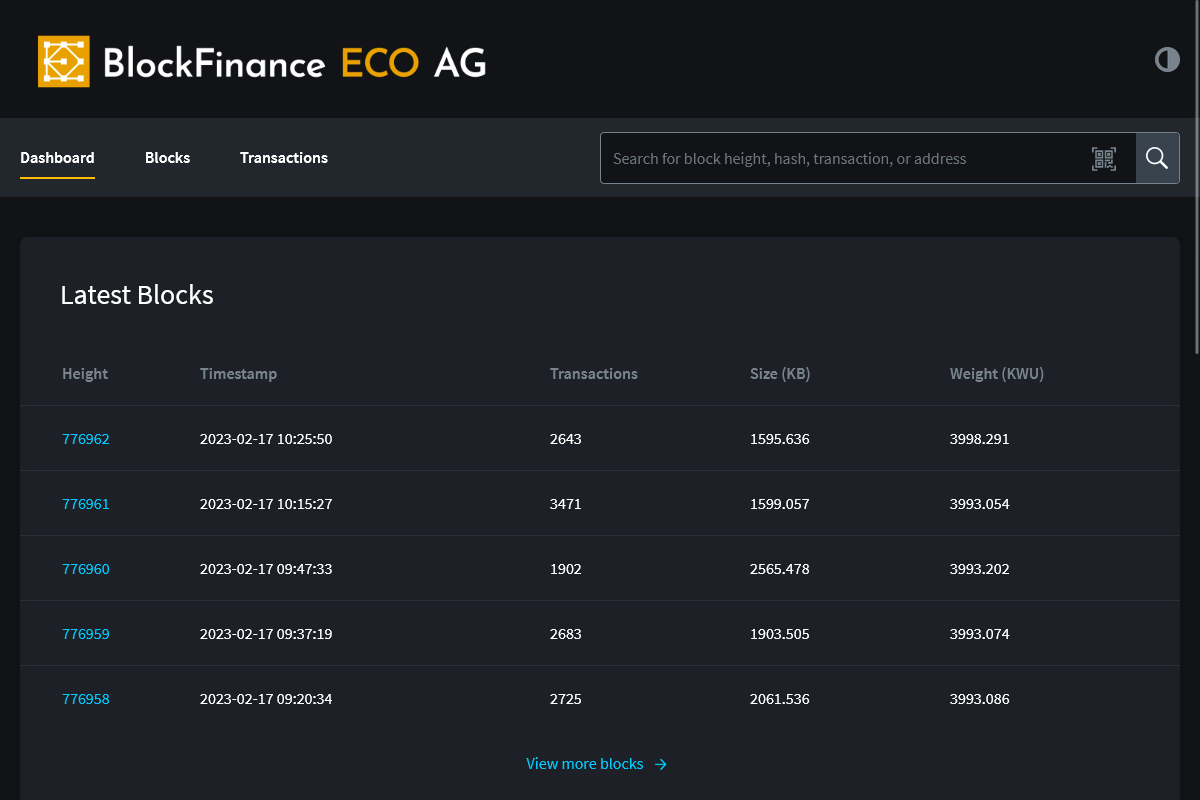The height and width of the screenshot is (800, 1200).
Task: Click the magnifying glass search button
Action: click(x=1157, y=158)
